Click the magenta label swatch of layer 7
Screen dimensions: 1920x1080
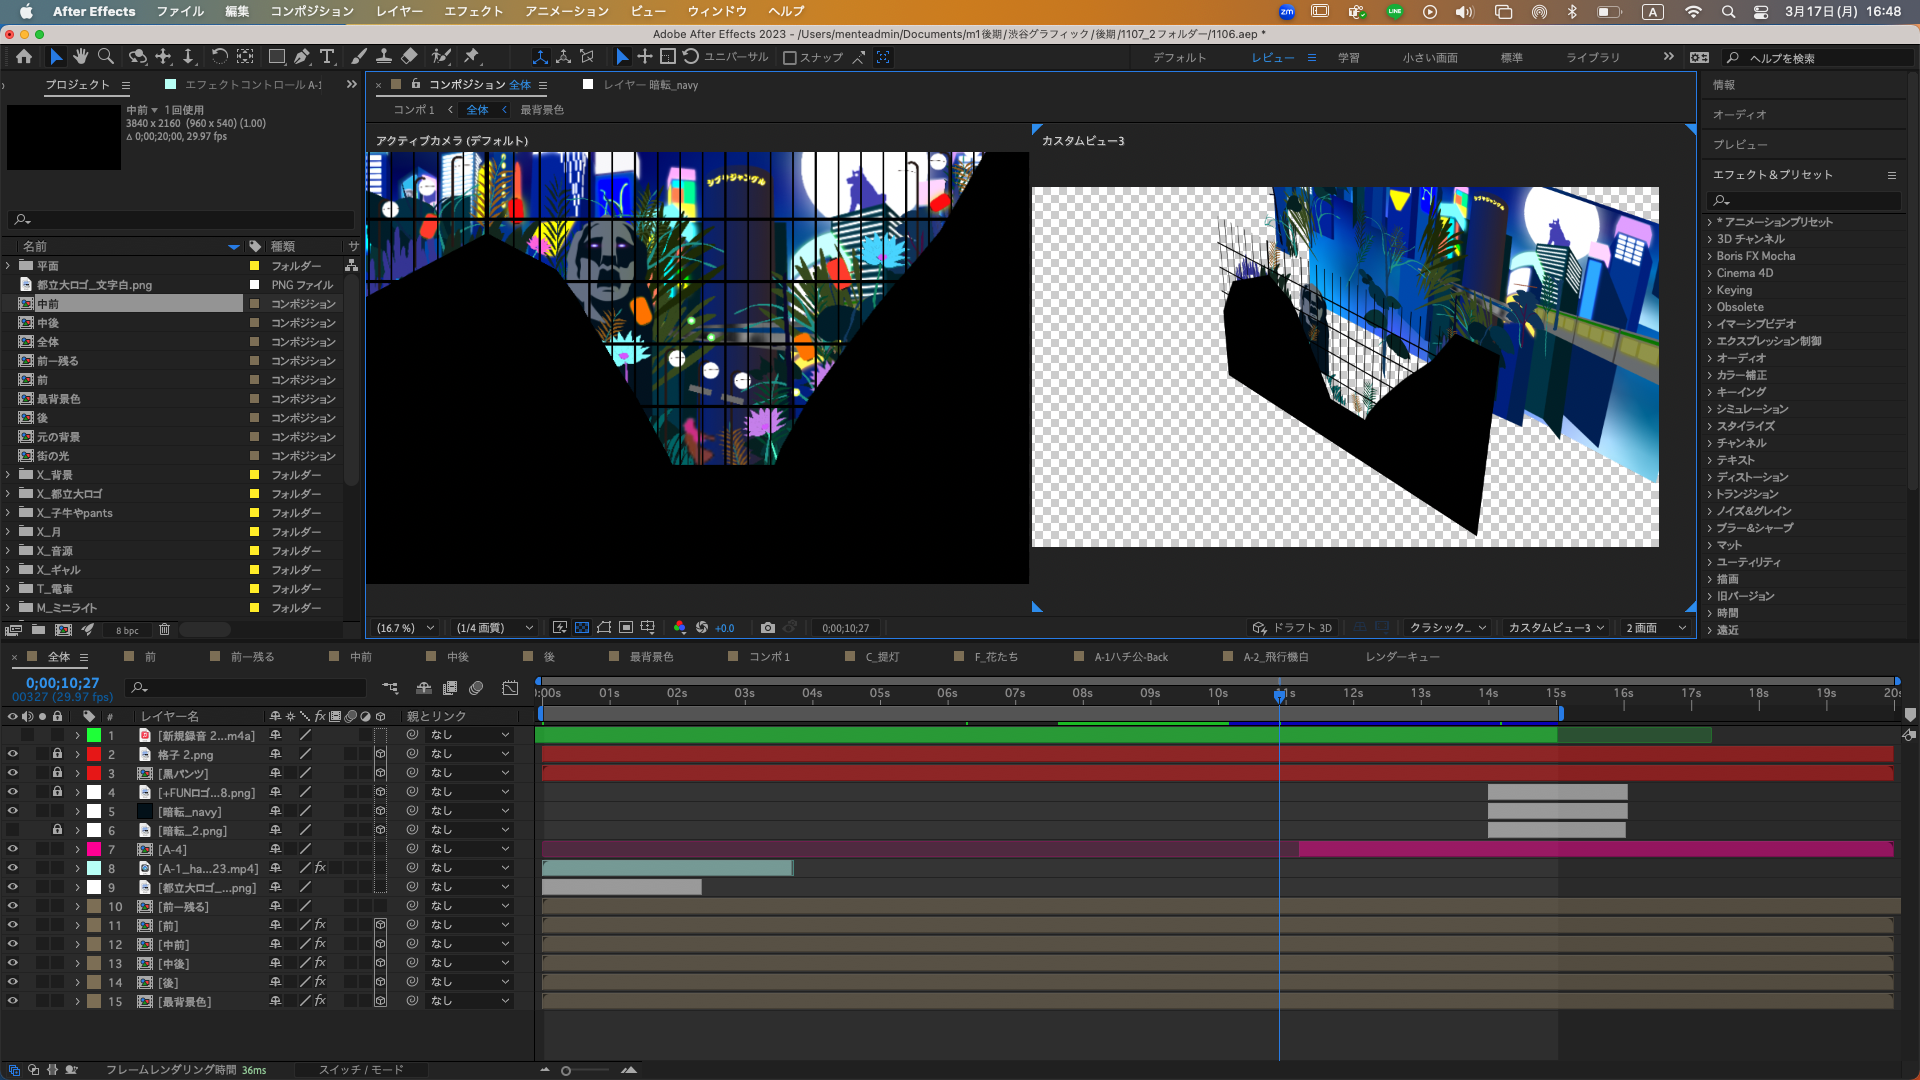tap(94, 849)
